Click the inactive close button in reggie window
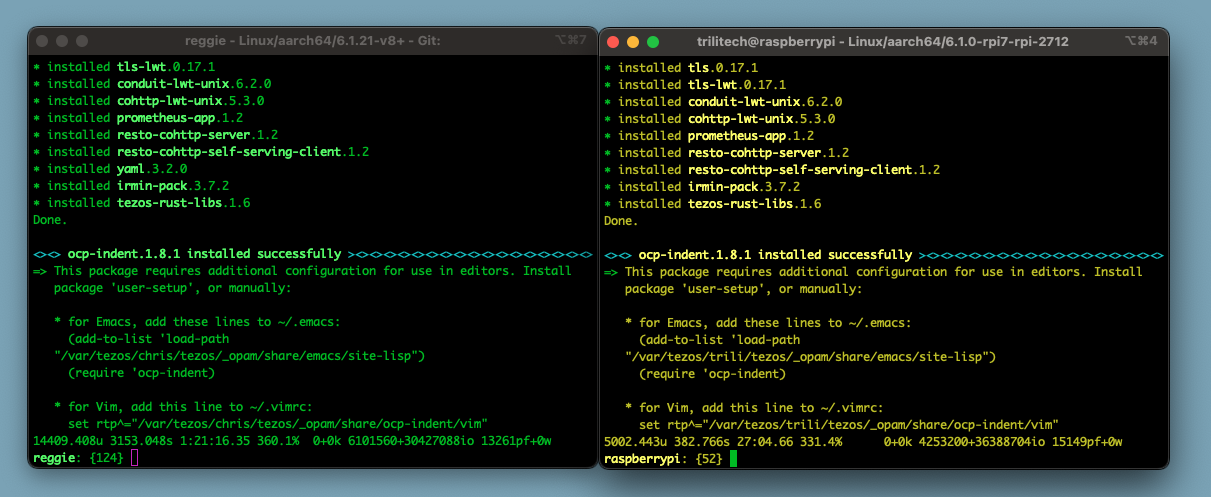 [x=42, y=41]
